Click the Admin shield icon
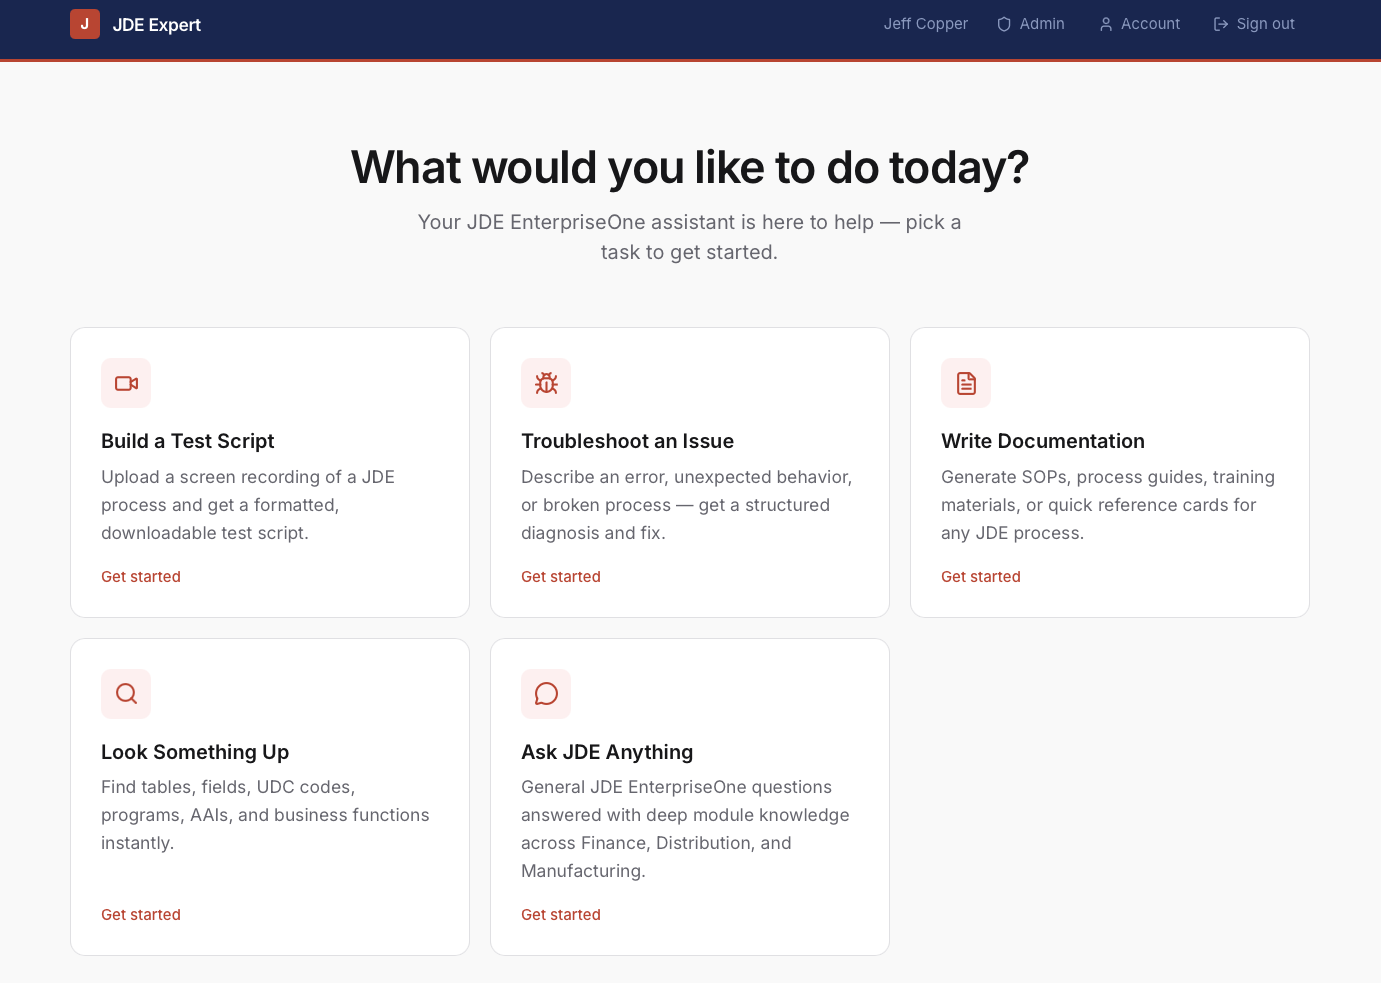The height and width of the screenshot is (983, 1381). coord(1004,24)
